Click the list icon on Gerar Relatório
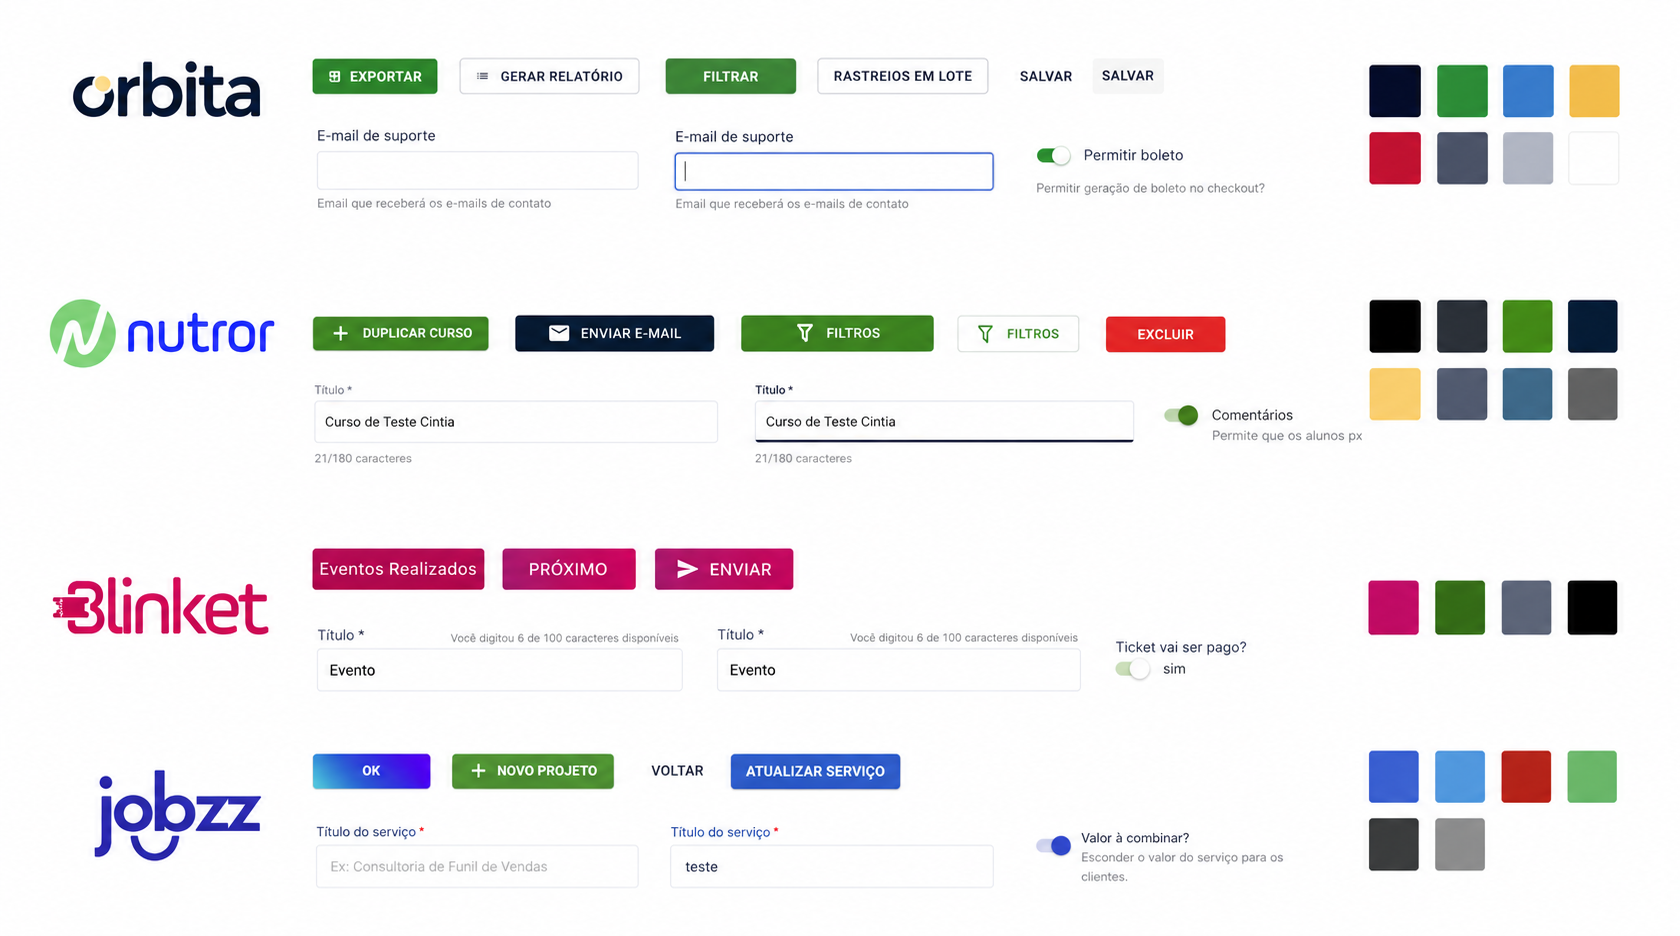This screenshot has height=936, width=1680. coord(482,76)
